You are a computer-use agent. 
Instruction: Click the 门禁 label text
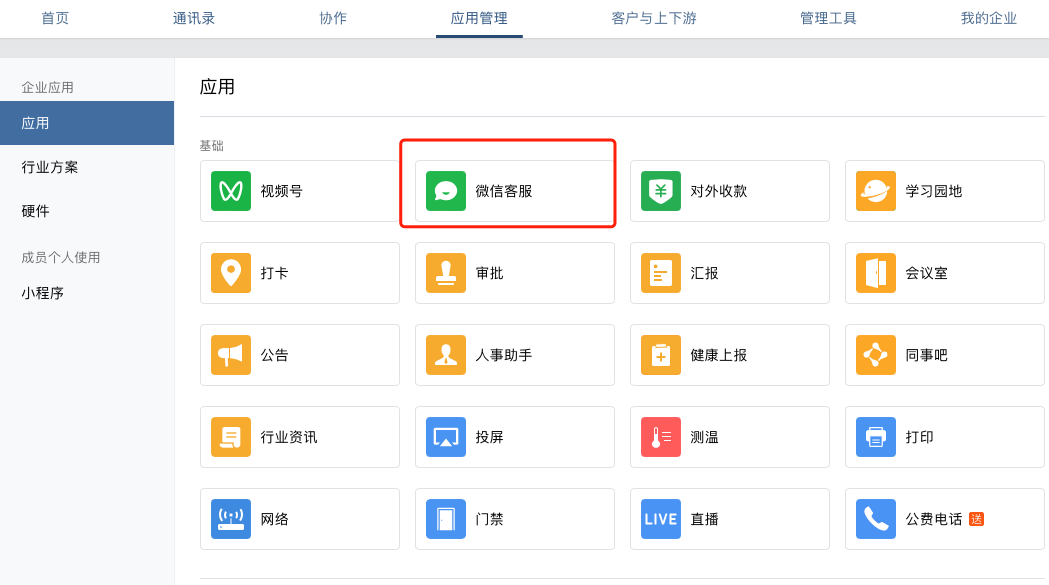(489, 519)
